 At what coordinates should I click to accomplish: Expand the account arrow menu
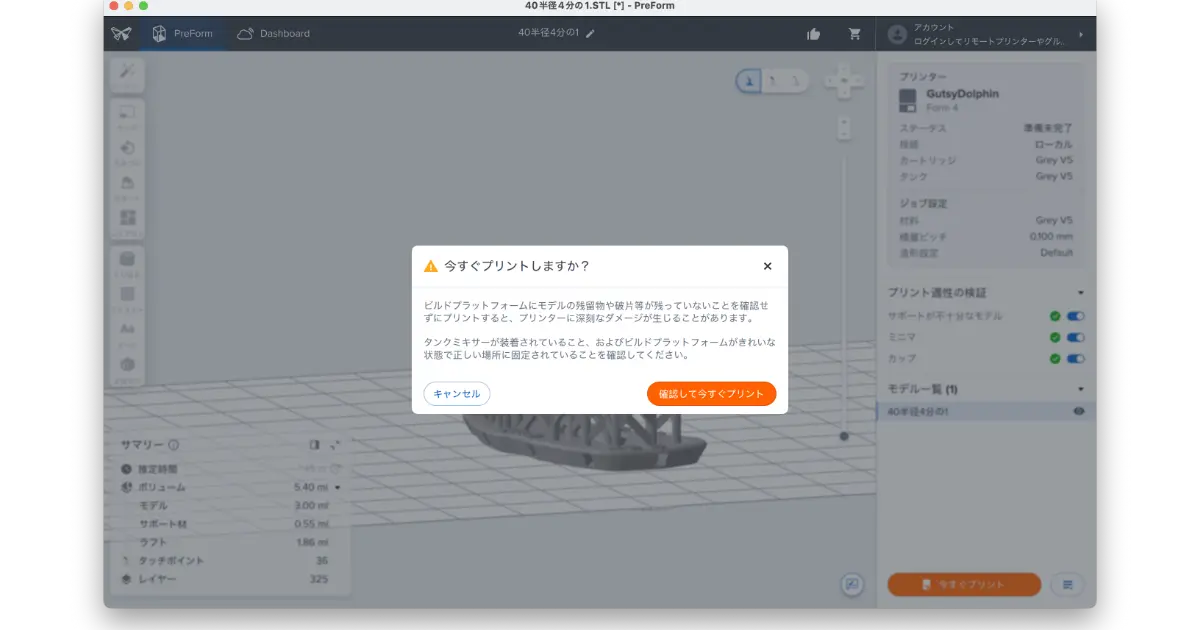pyautogui.click(x=1081, y=34)
